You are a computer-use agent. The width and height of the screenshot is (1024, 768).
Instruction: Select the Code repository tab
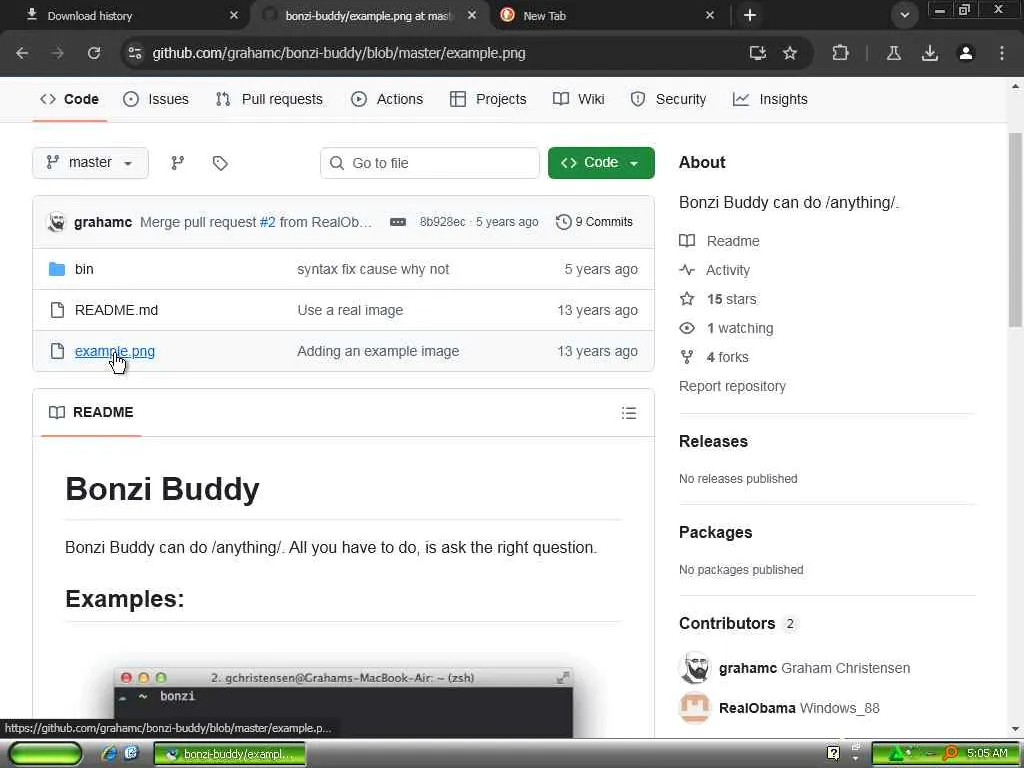point(69,99)
